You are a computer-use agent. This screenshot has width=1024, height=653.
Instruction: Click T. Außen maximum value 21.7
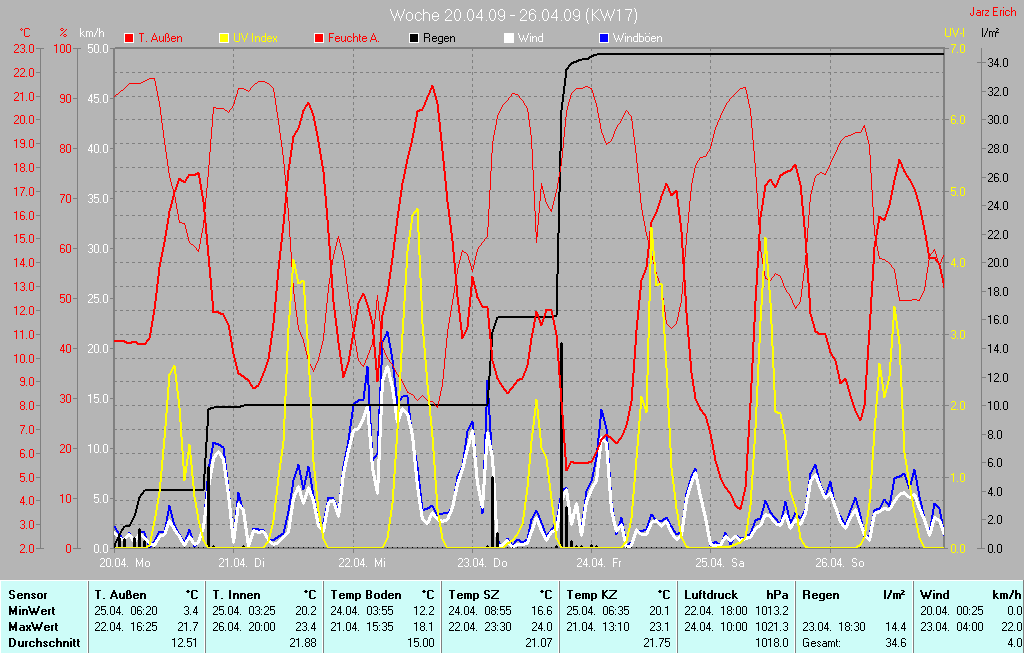(x=188, y=626)
